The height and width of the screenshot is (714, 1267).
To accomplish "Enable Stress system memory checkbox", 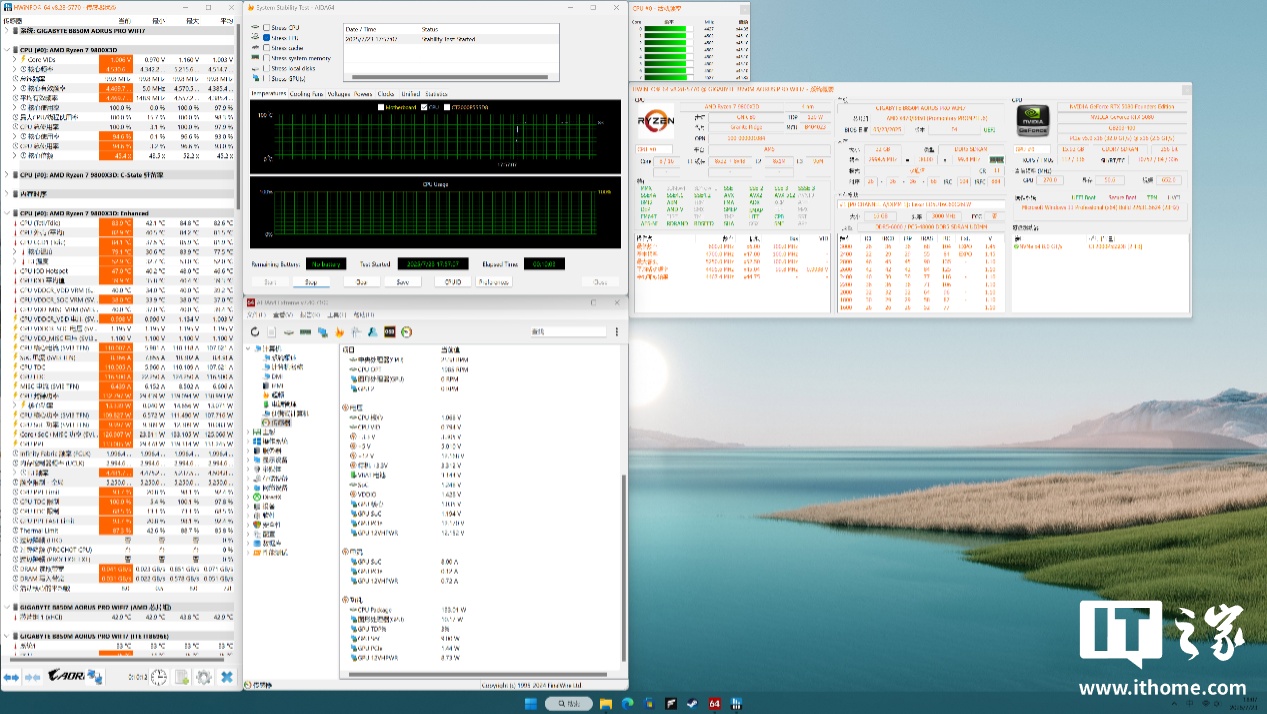I will (x=266, y=58).
